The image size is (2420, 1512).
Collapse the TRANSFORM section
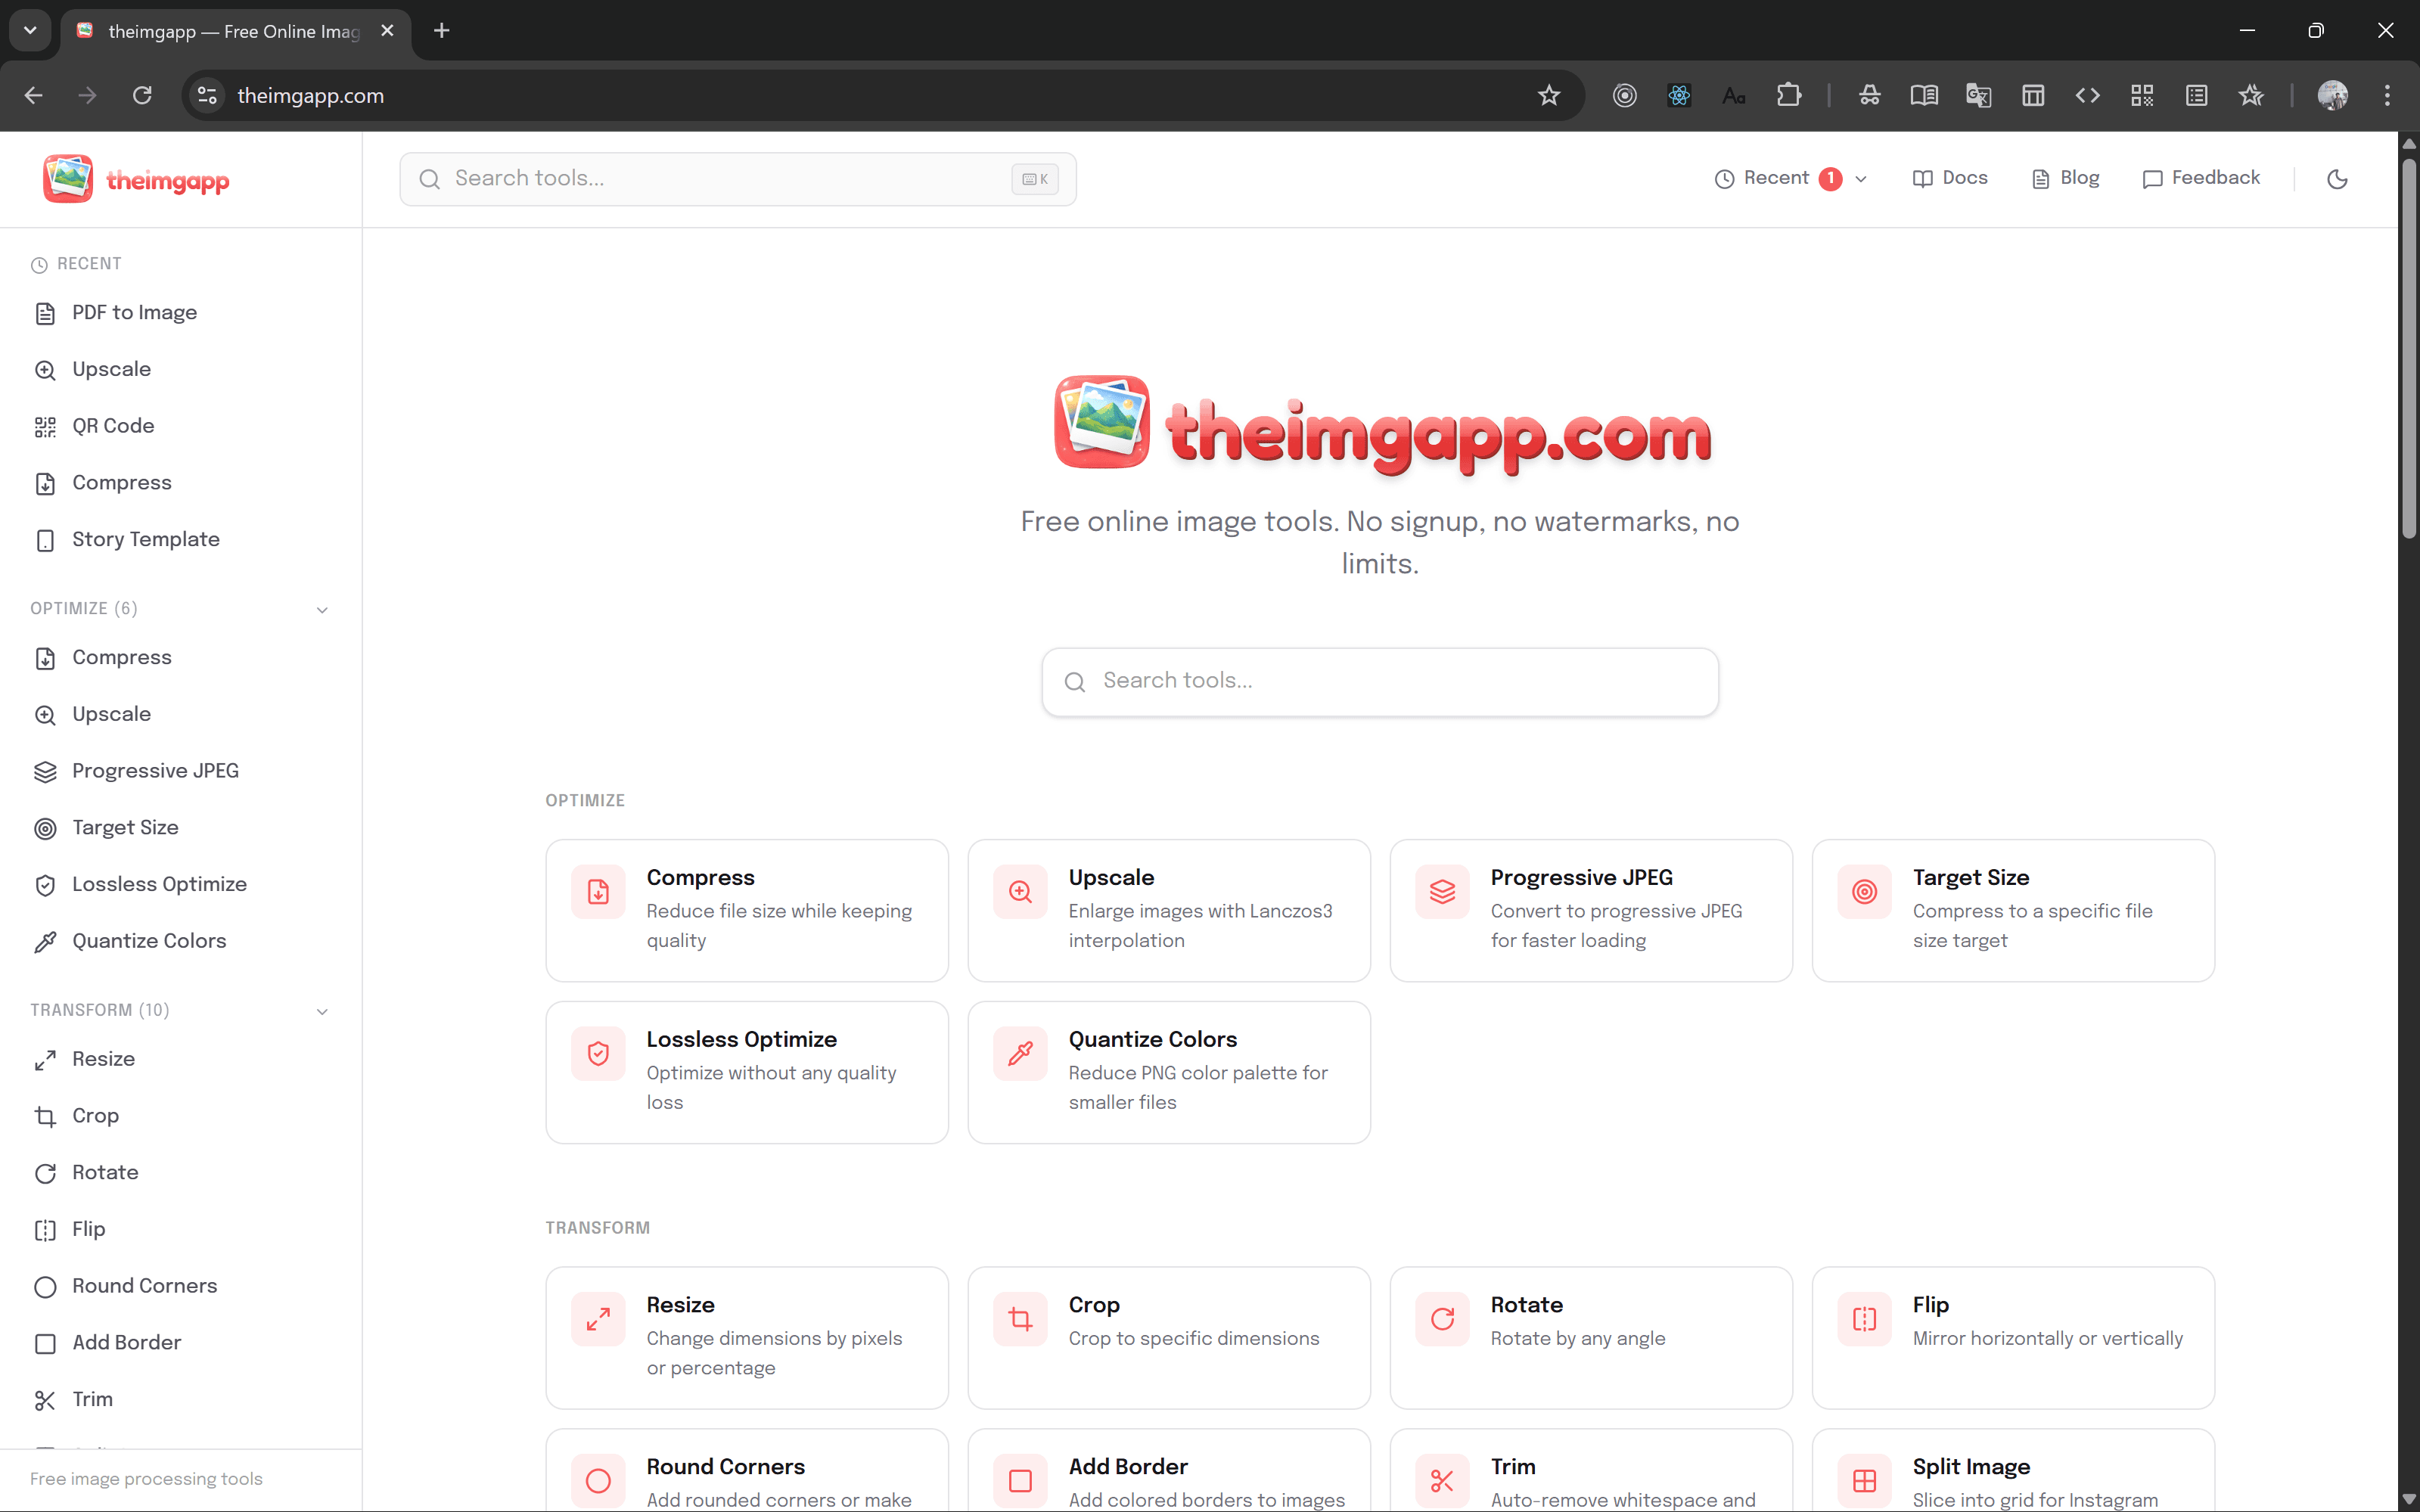tap(321, 1011)
